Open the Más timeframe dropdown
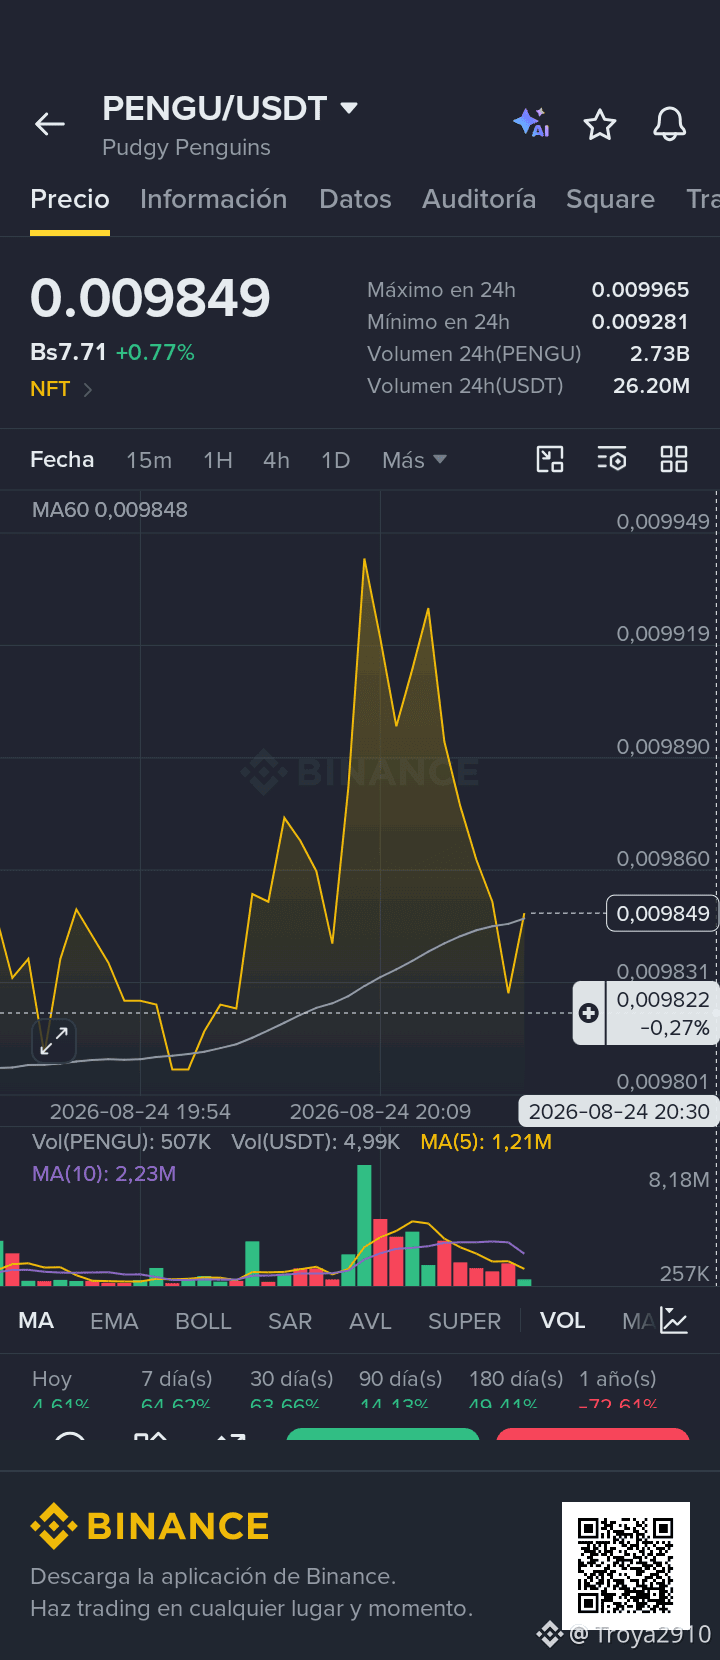The image size is (720, 1660). [414, 460]
